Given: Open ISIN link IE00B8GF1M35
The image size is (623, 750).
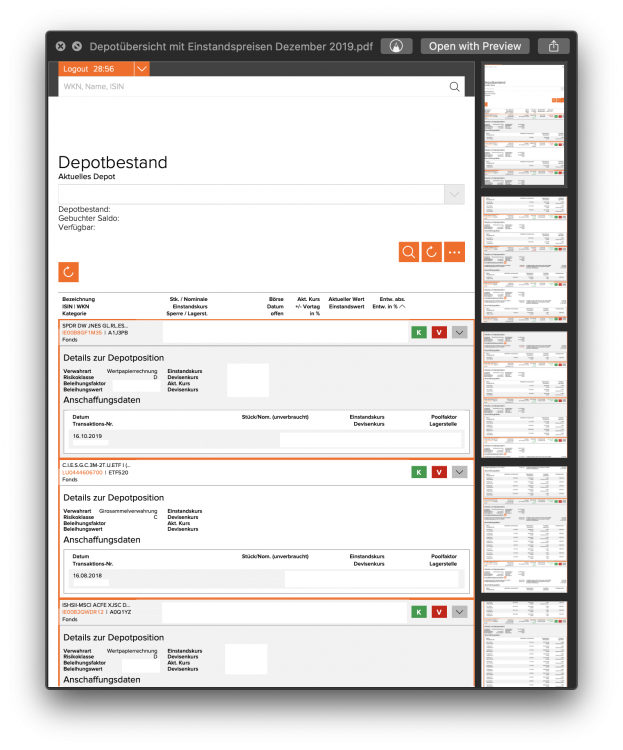Looking at the screenshot, I should pos(82,333).
